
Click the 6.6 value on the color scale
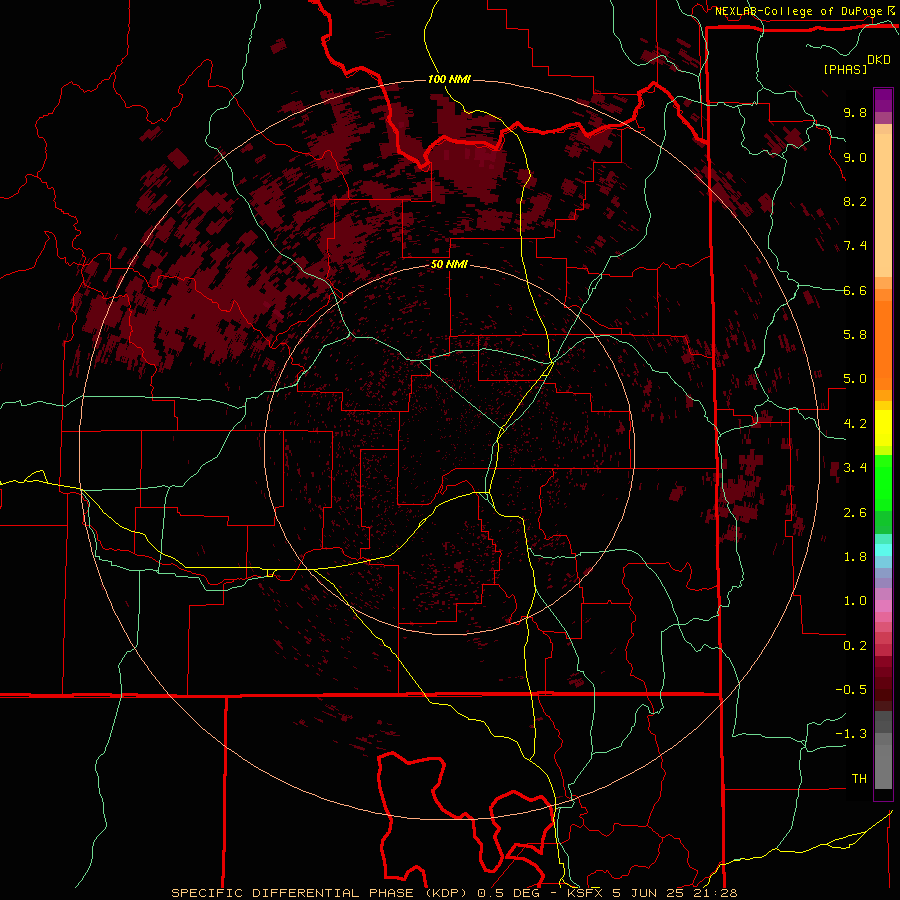click(855, 290)
